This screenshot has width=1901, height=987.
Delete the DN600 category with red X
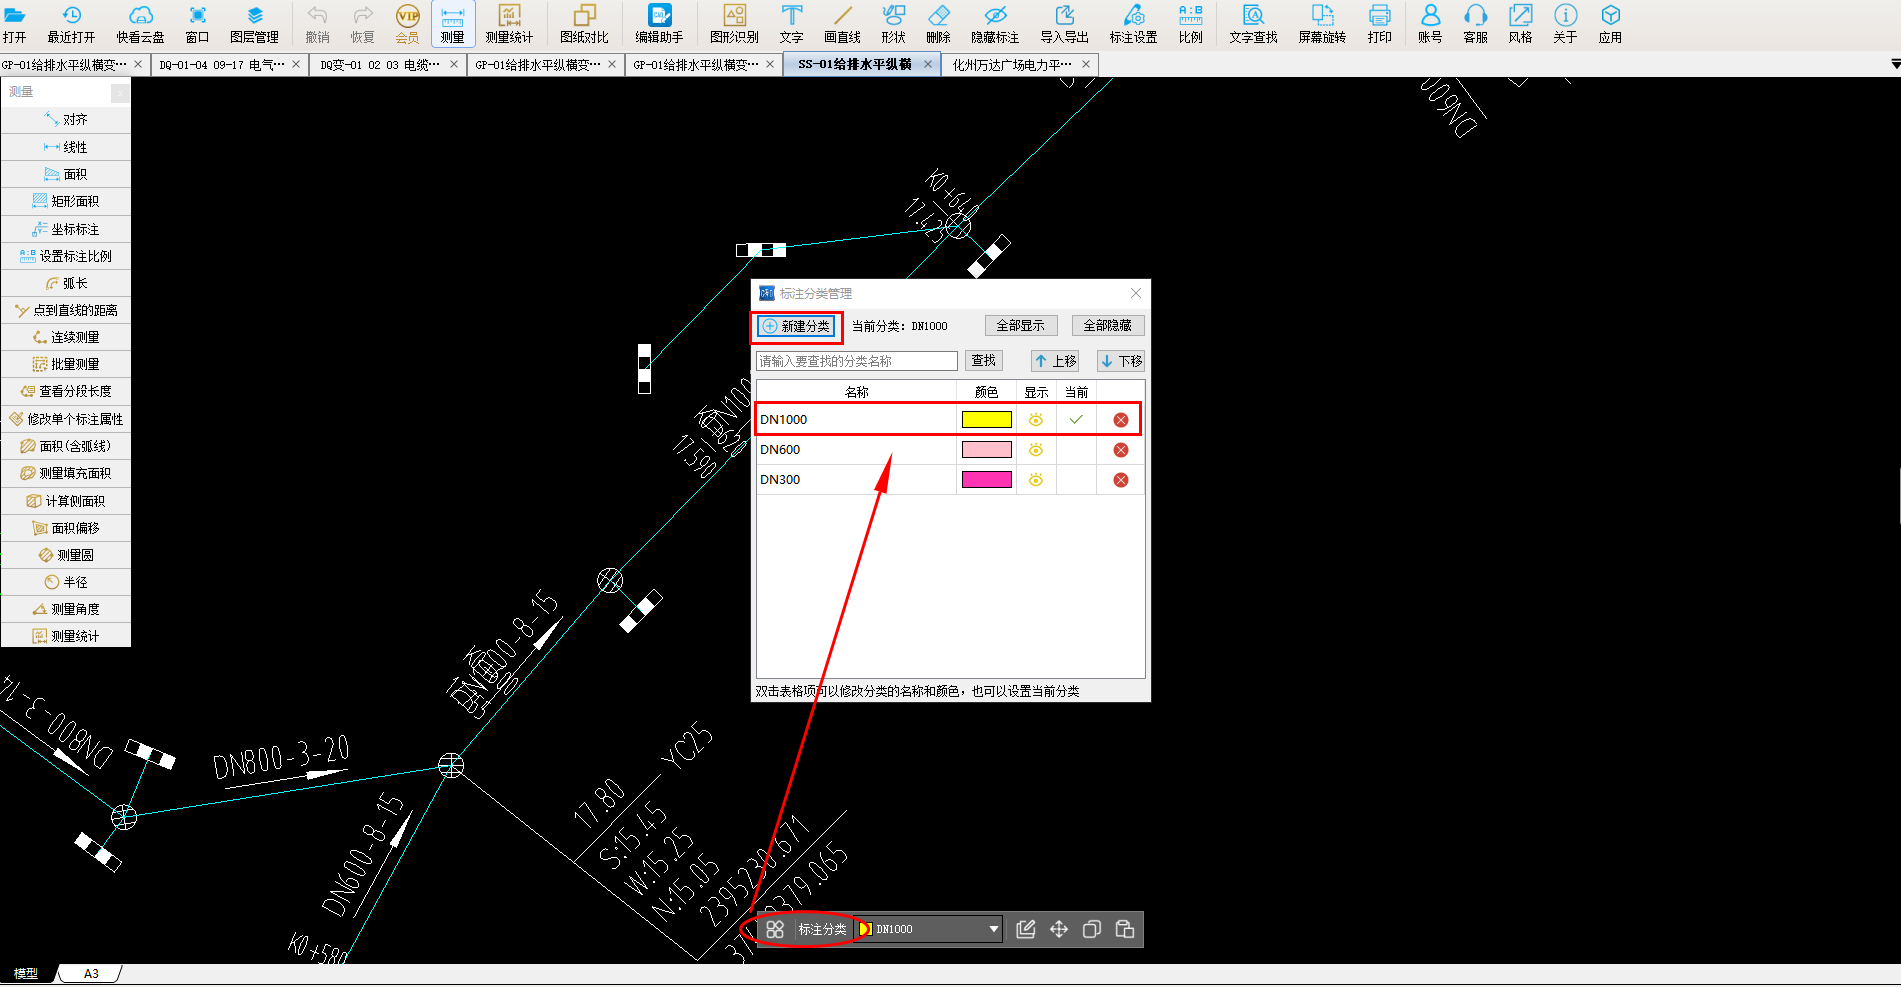tap(1120, 450)
